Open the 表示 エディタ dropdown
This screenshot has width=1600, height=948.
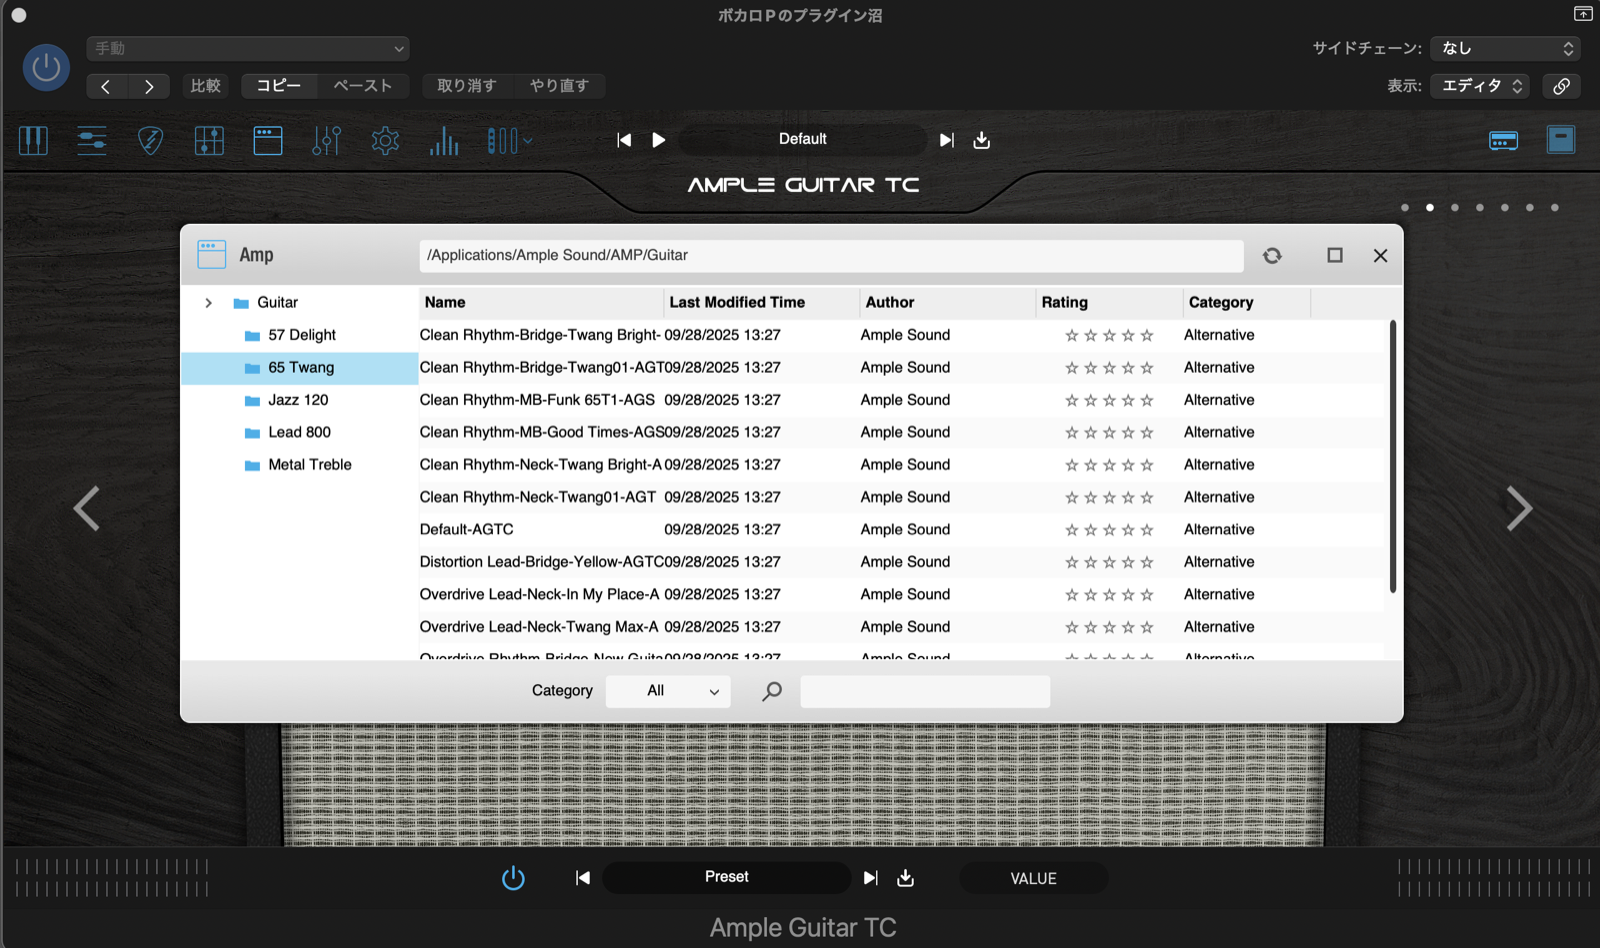(x=1482, y=86)
